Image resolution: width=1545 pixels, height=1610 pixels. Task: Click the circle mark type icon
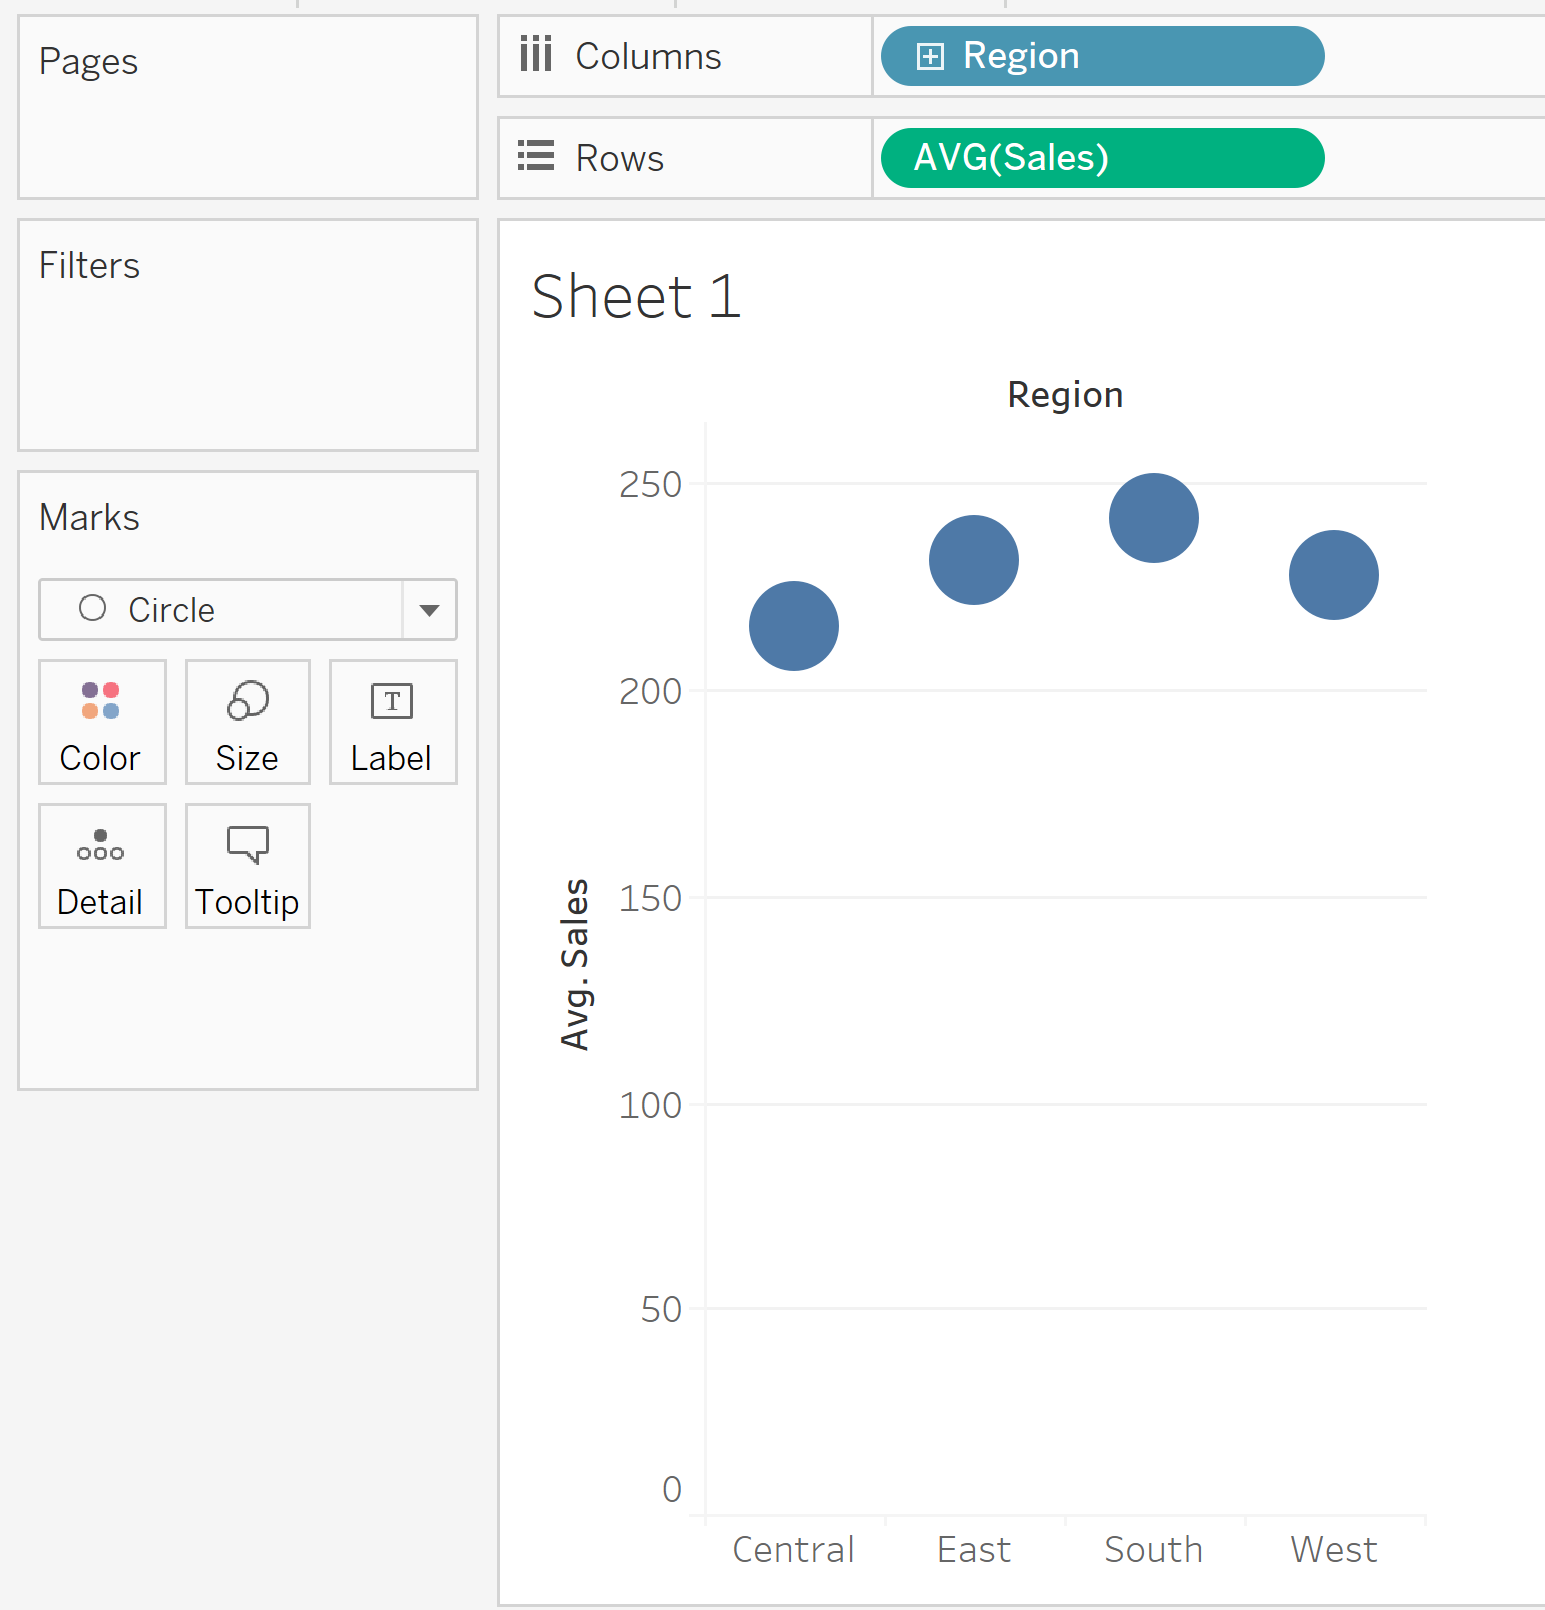(x=92, y=609)
